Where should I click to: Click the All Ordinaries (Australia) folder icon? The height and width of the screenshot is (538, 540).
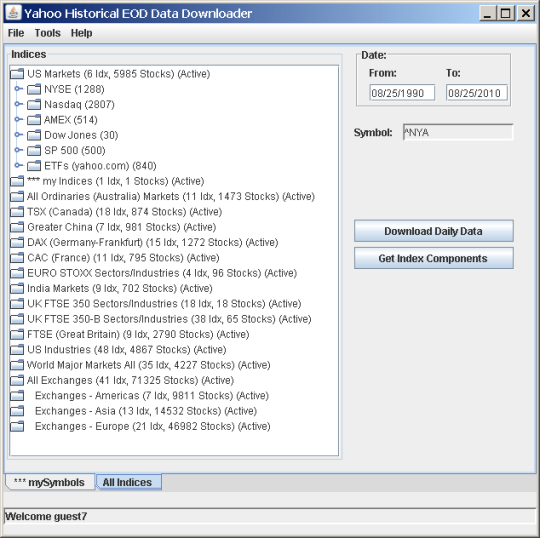pos(17,196)
